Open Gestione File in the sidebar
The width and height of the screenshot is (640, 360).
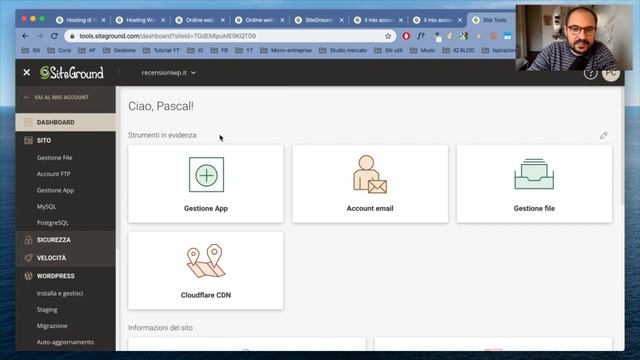pyautogui.click(x=54, y=158)
